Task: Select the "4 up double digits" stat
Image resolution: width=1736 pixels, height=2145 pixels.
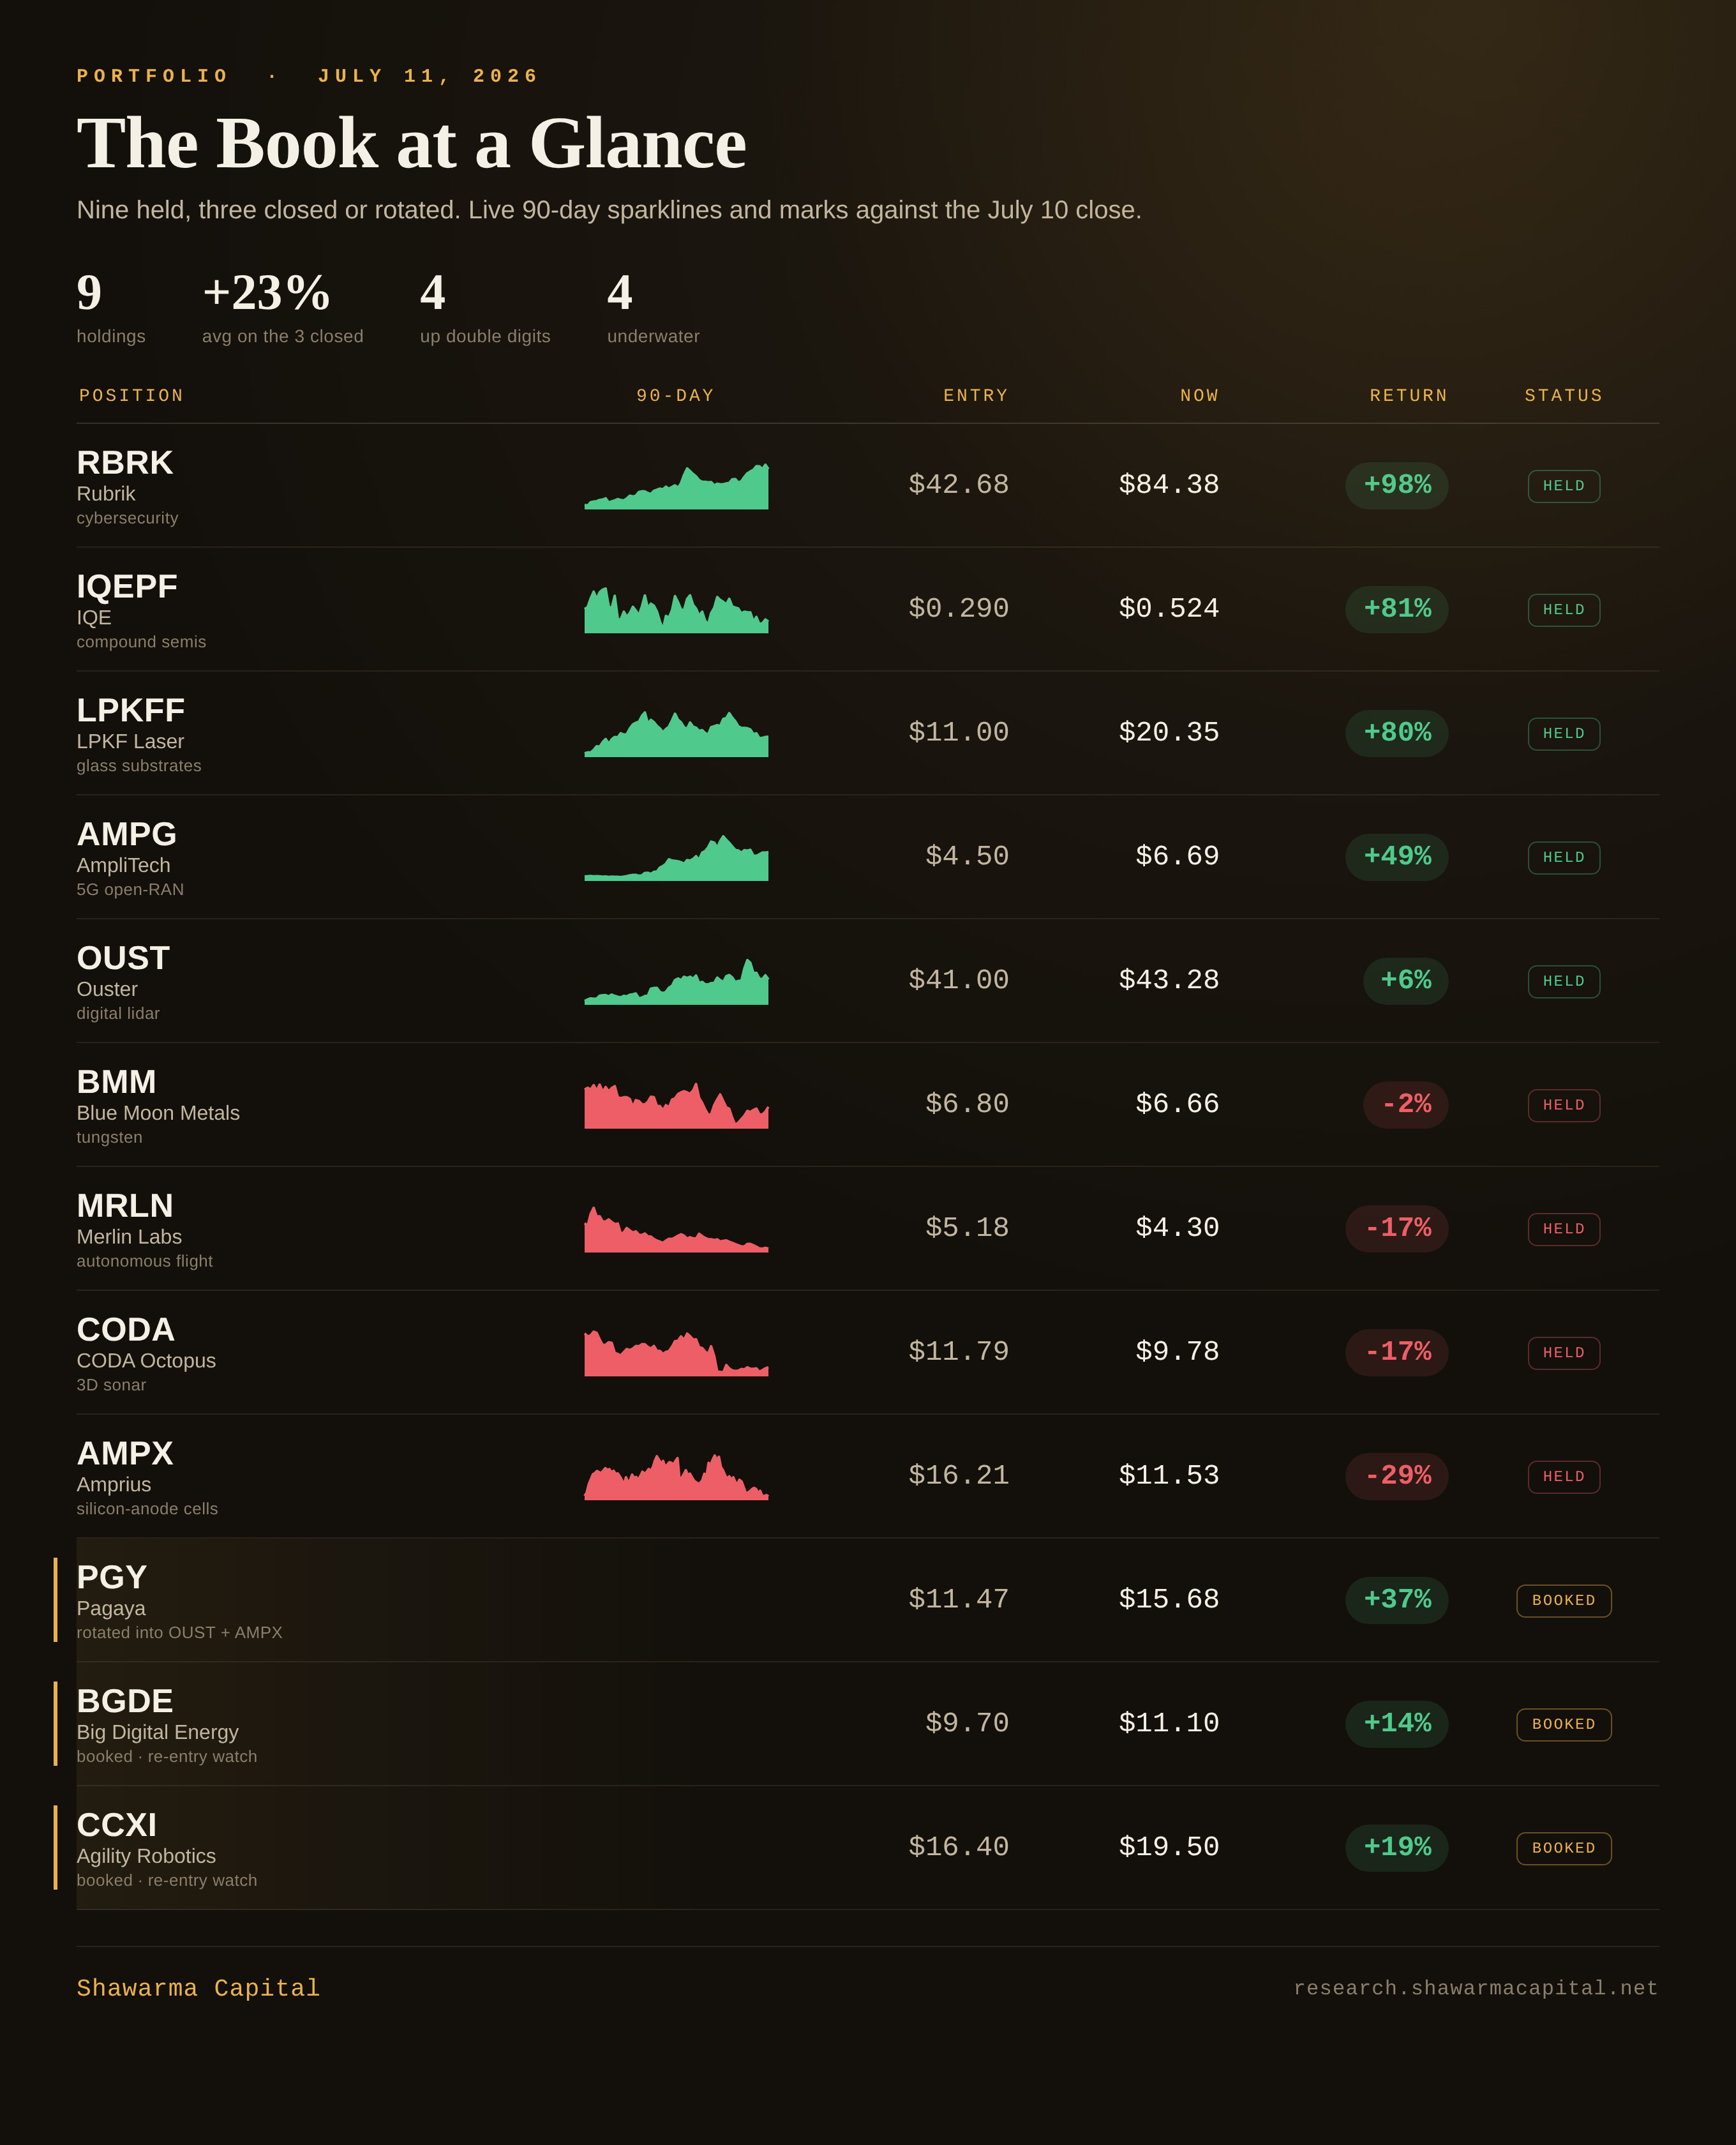Action: click(x=485, y=308)
